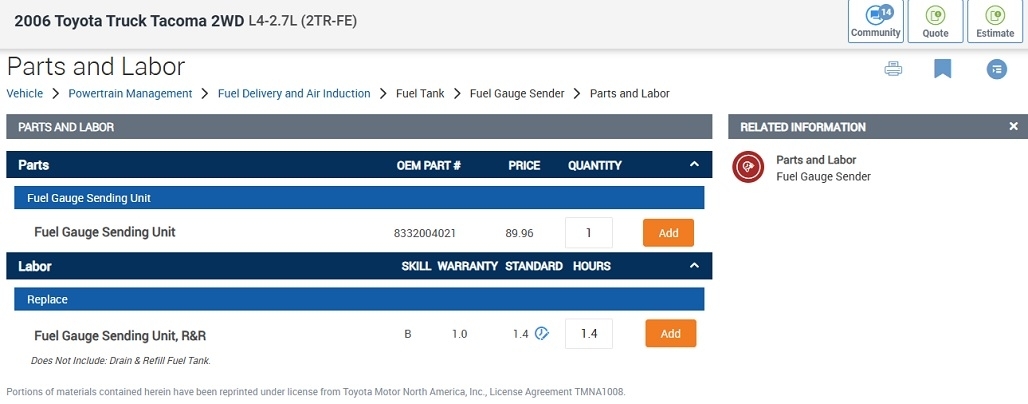1028x404 pixels.
Task: Open the Quote tool
Action: (x=935, y=21)
